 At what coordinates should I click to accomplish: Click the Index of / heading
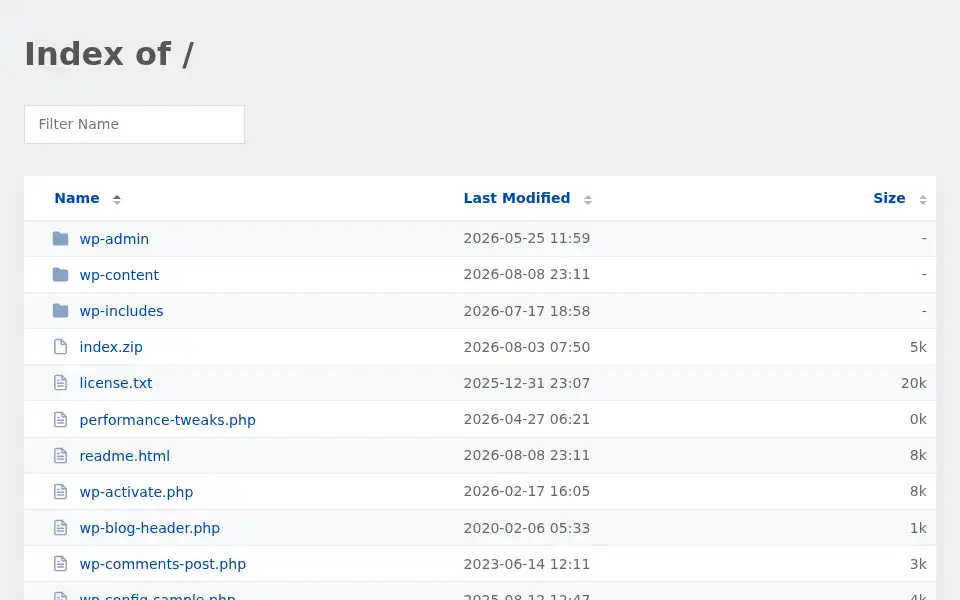point(109,54)
